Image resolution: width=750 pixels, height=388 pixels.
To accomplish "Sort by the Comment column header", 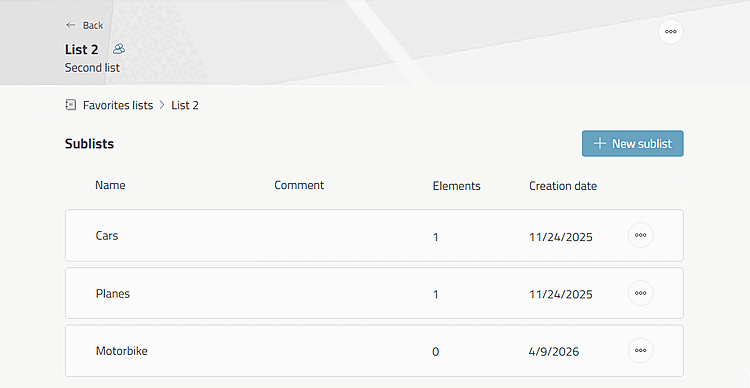I will click(299, 185).
